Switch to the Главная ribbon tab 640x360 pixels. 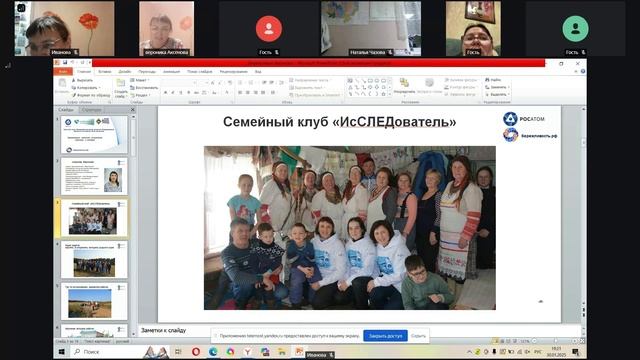(84, 71)
